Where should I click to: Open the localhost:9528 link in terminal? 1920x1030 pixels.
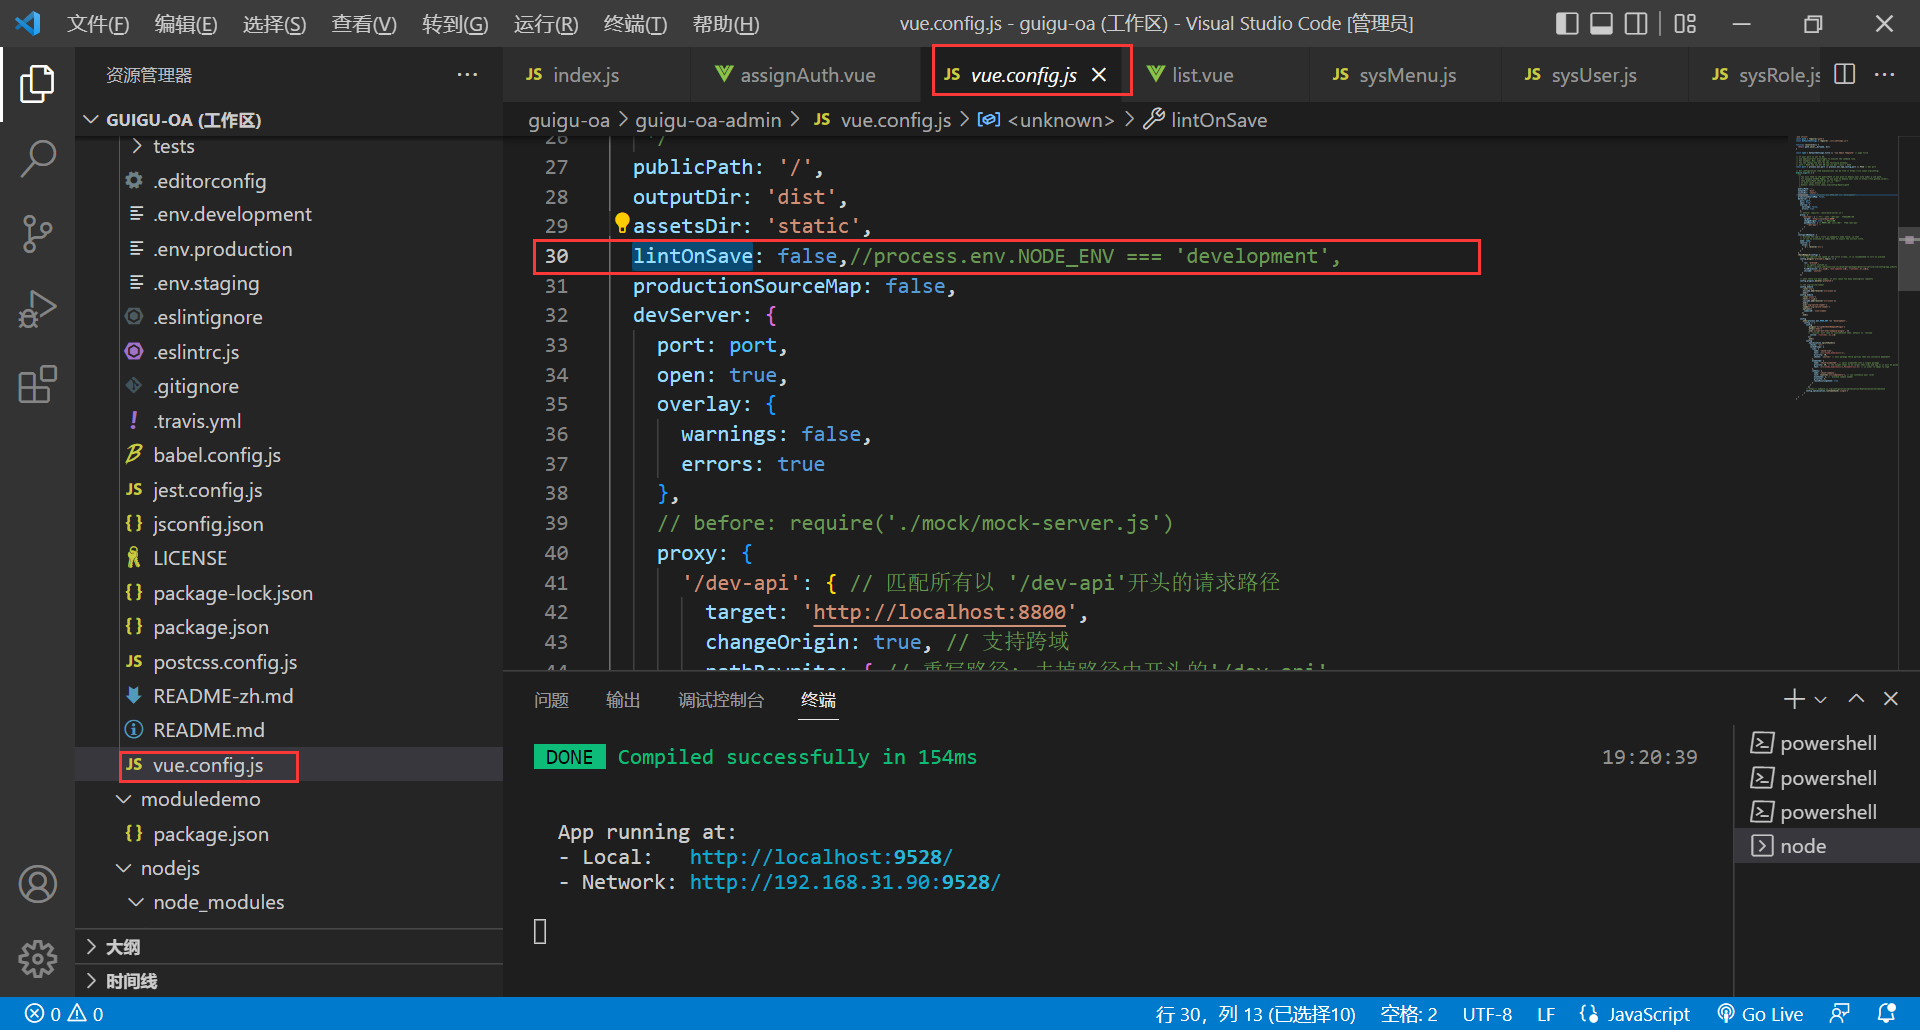tap(820, 857)
